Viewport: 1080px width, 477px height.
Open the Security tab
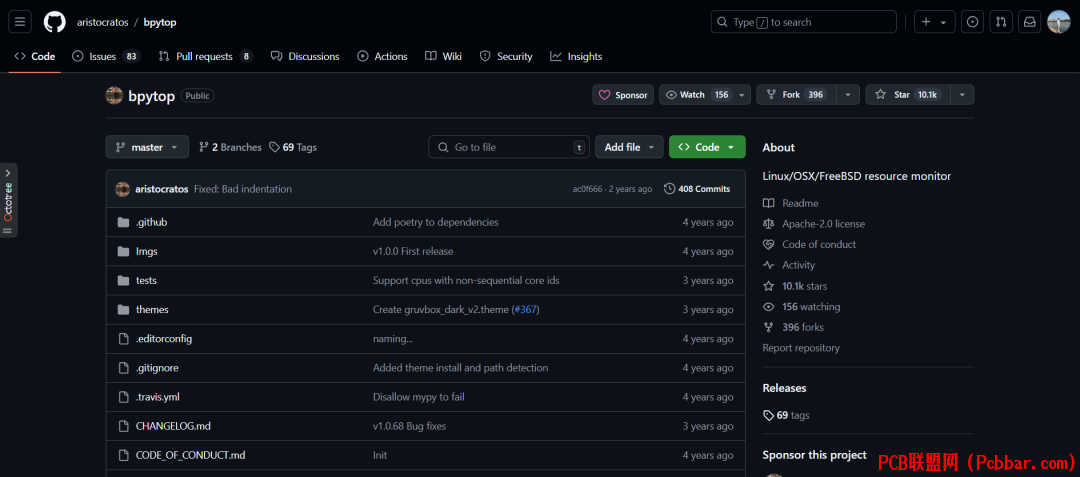(506, 56)
